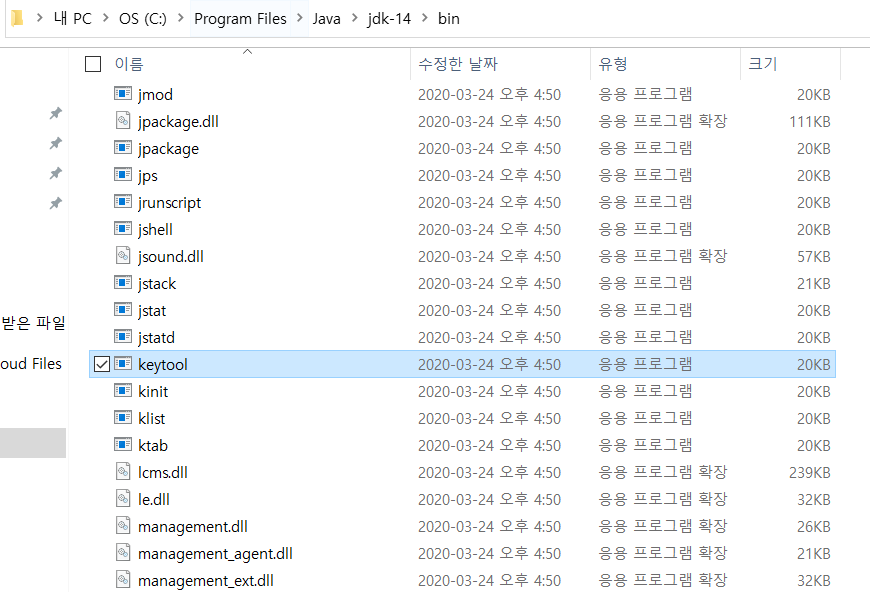The width and height of the screenshot is (870, 592).
Task: Click the topmost pin icon in the sidebar
Action: click(x=55, y=113)
